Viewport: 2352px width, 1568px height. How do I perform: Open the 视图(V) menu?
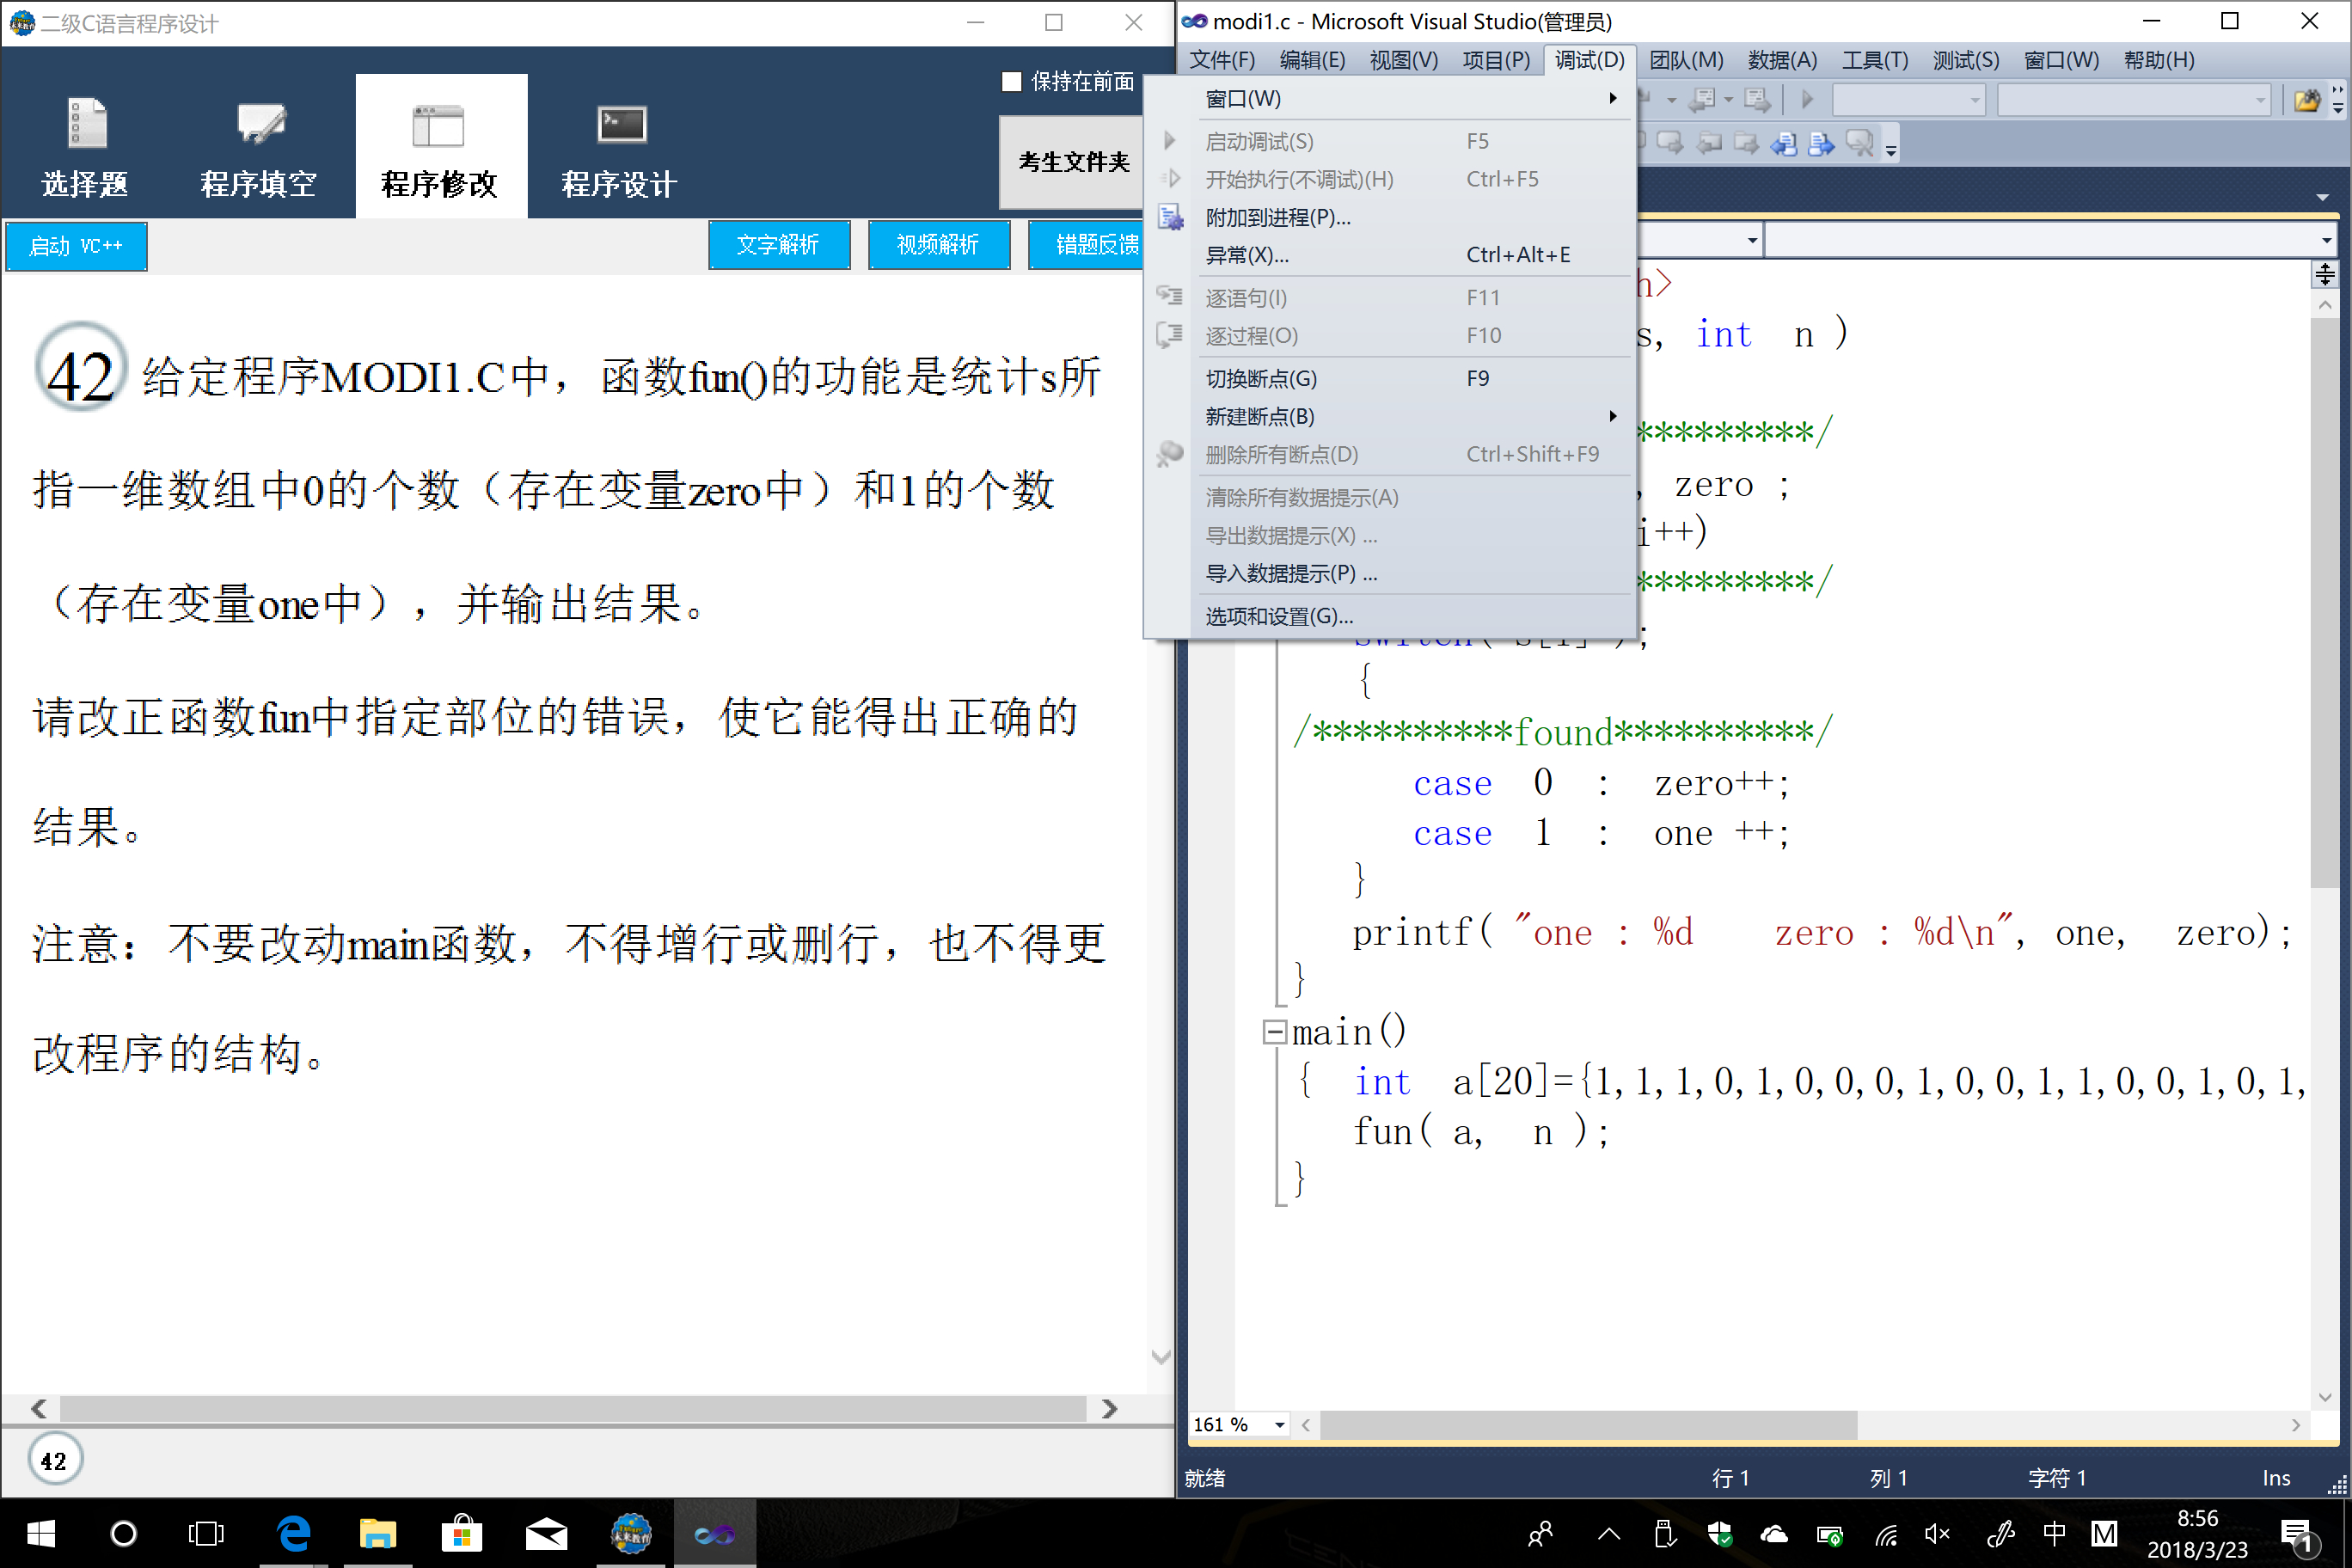pyautogui.click(x=1403, y=60)
